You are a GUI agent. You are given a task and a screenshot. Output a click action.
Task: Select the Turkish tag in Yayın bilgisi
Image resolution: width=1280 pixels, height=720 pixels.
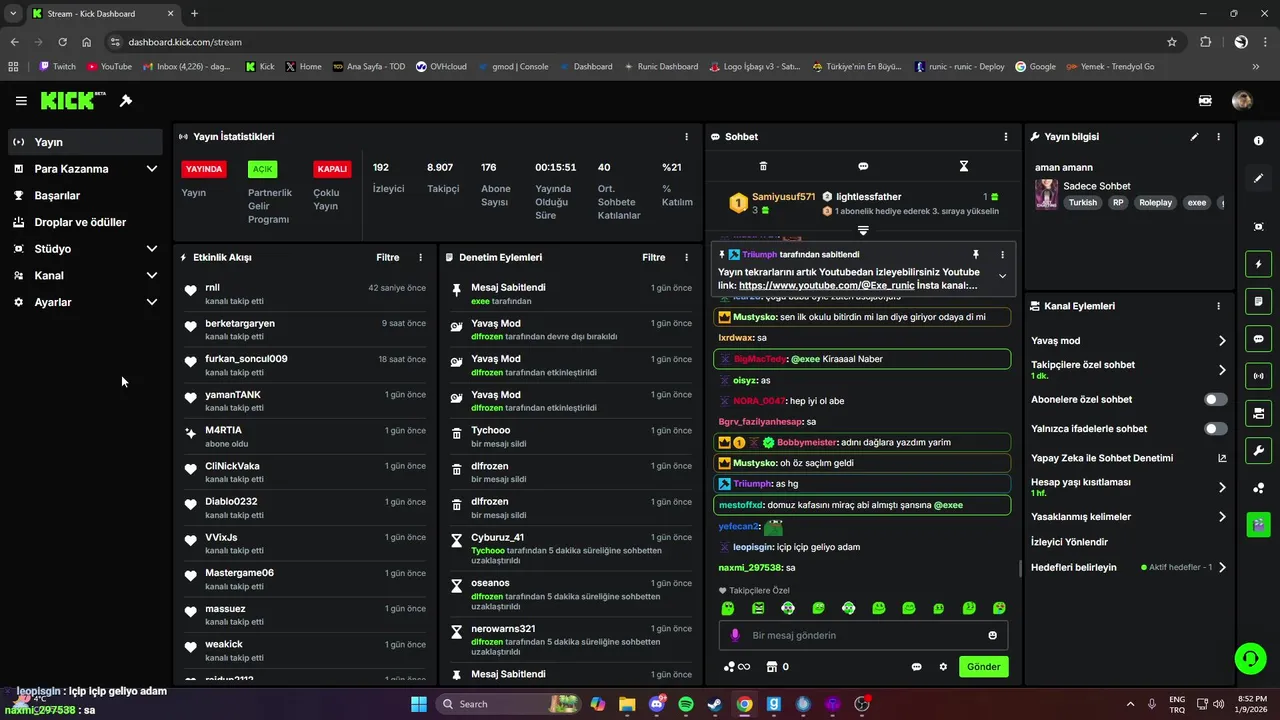coord(1082,202)
